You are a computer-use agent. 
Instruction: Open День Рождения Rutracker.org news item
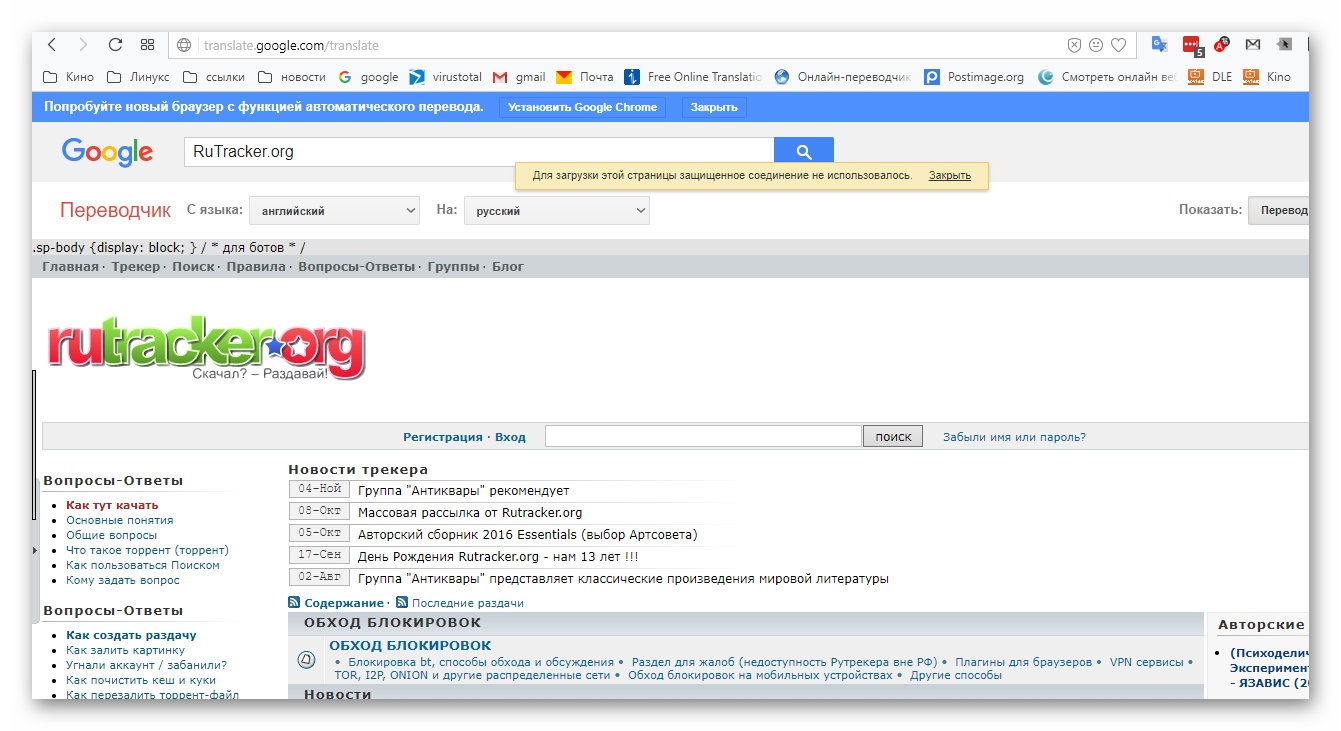[x=498, y=556]
